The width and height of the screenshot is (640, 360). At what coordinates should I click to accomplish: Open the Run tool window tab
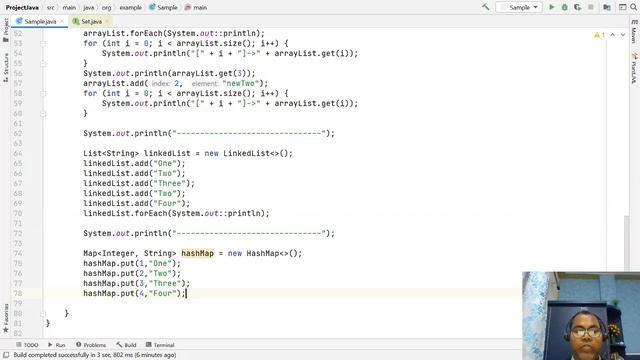pyautogui.click(x=57, y=345)
